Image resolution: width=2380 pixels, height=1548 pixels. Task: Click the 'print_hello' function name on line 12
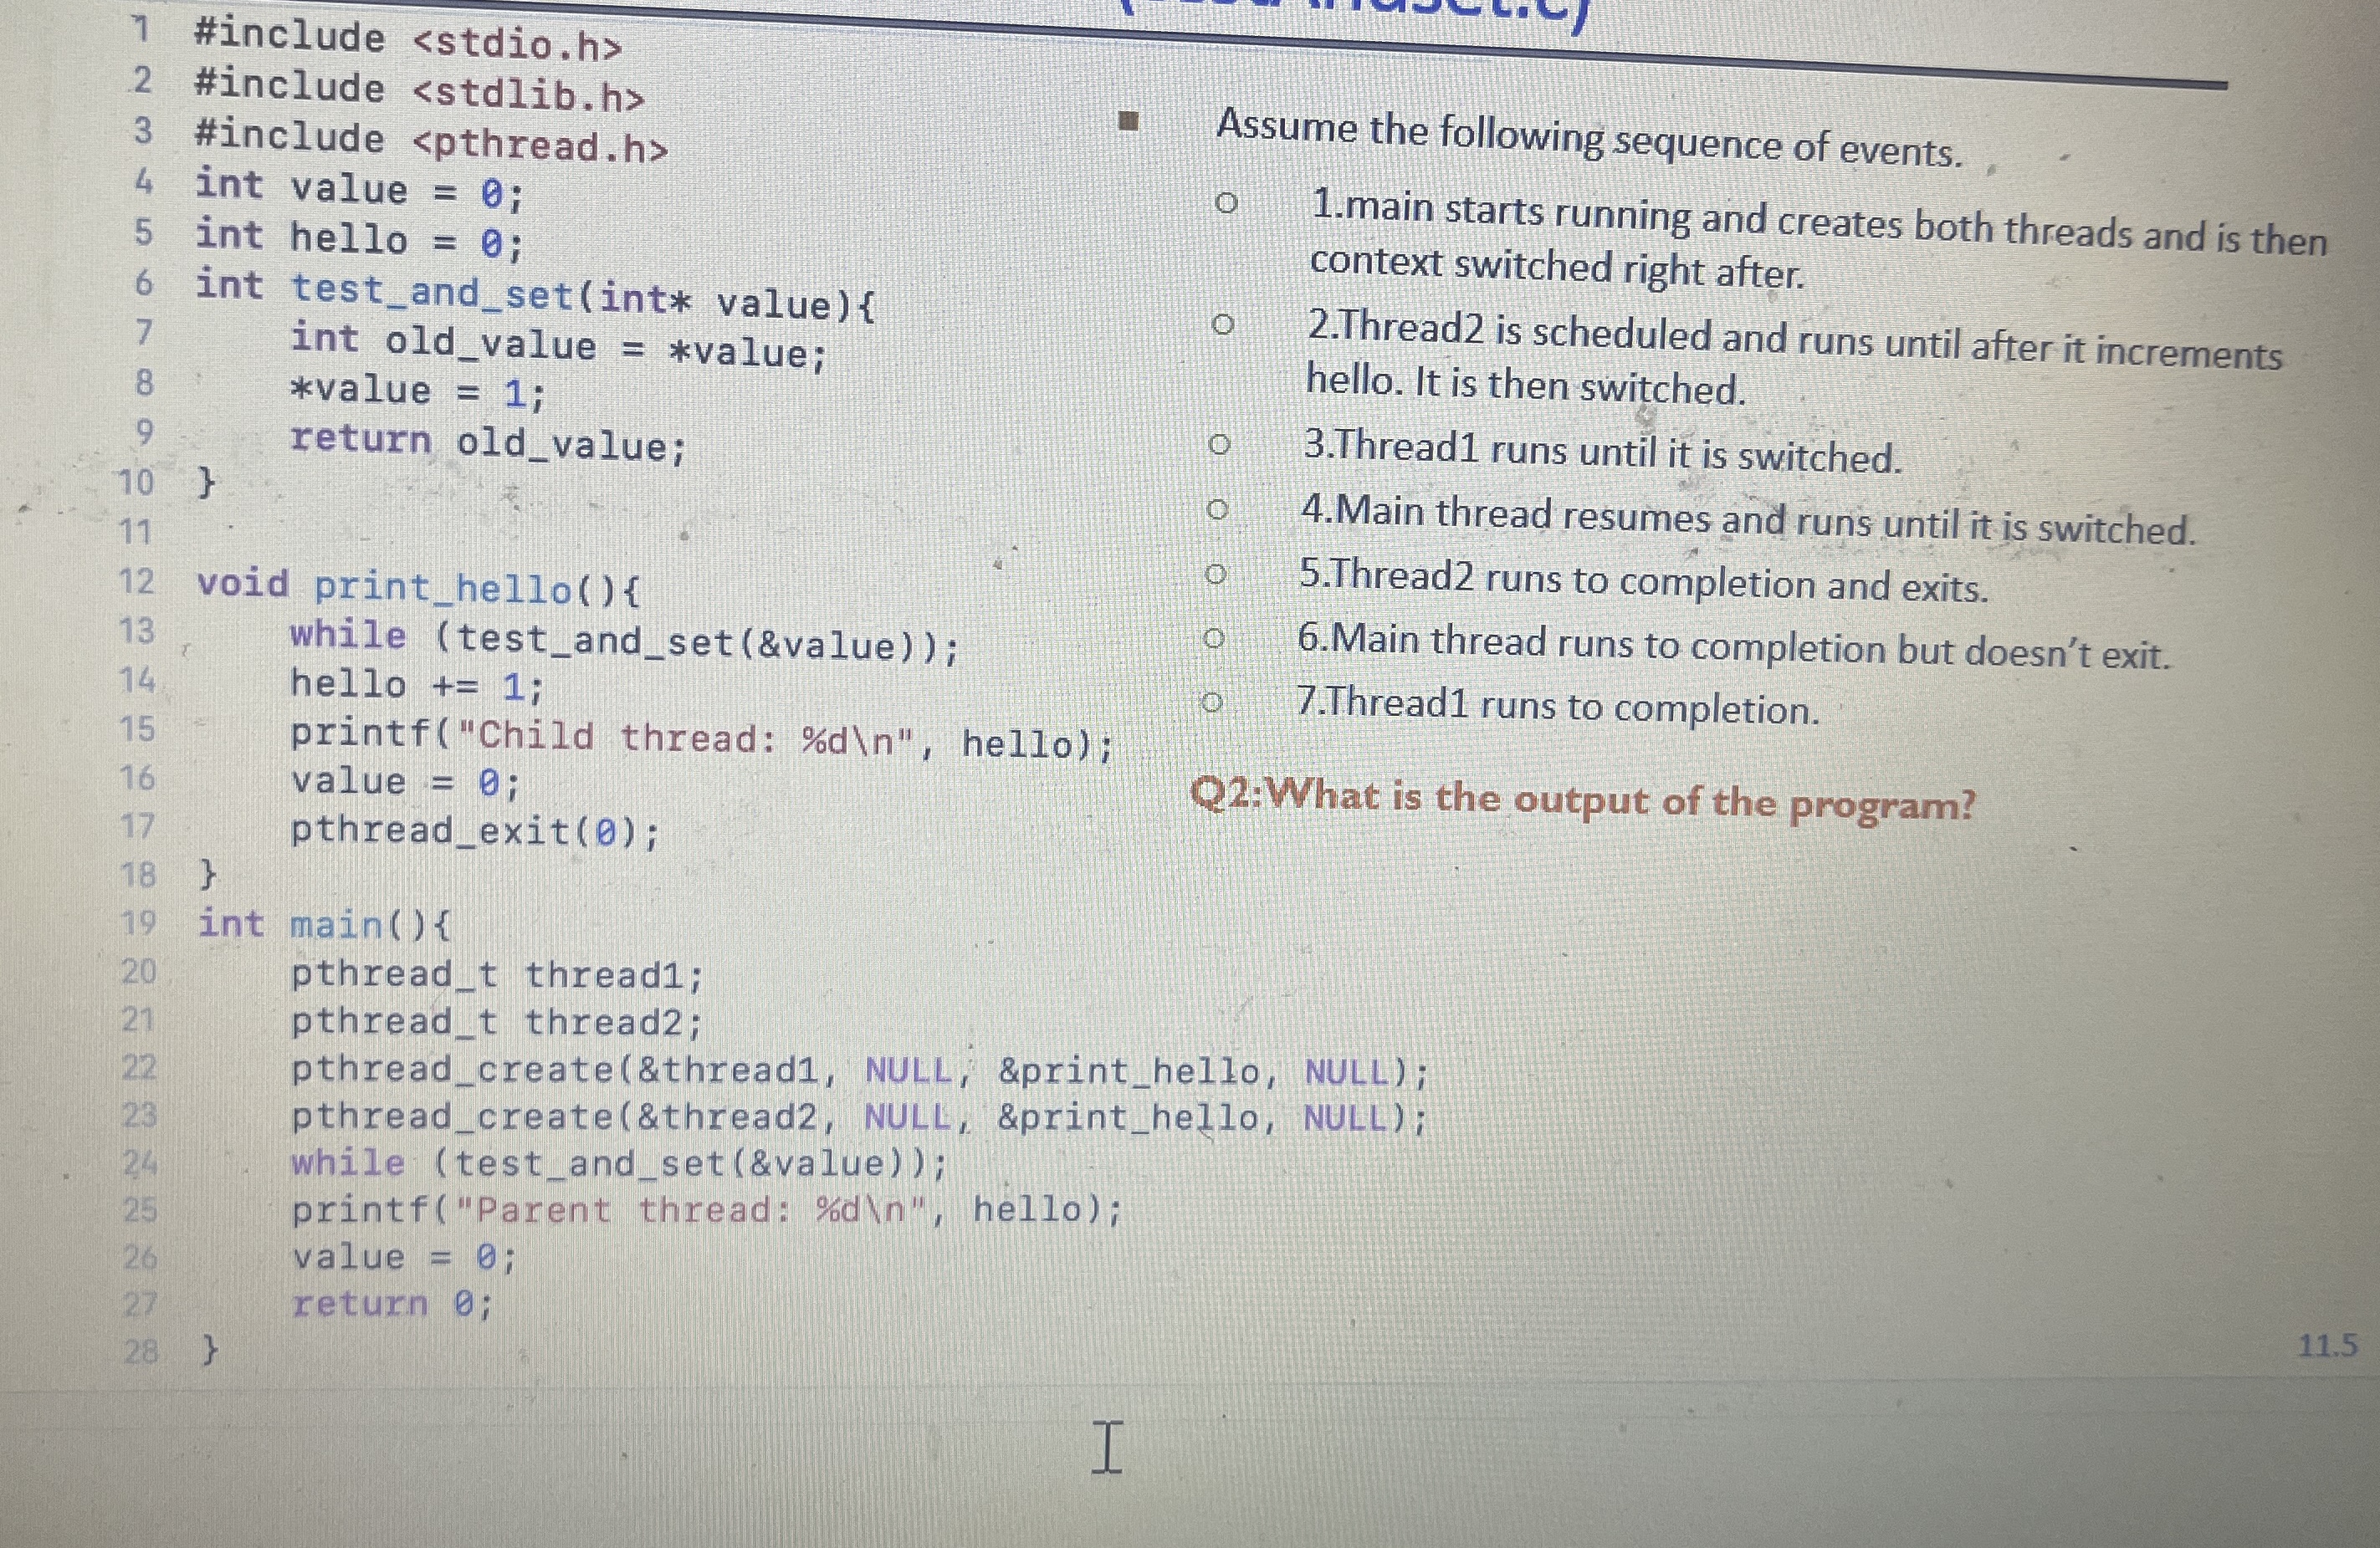pos(443,588)
